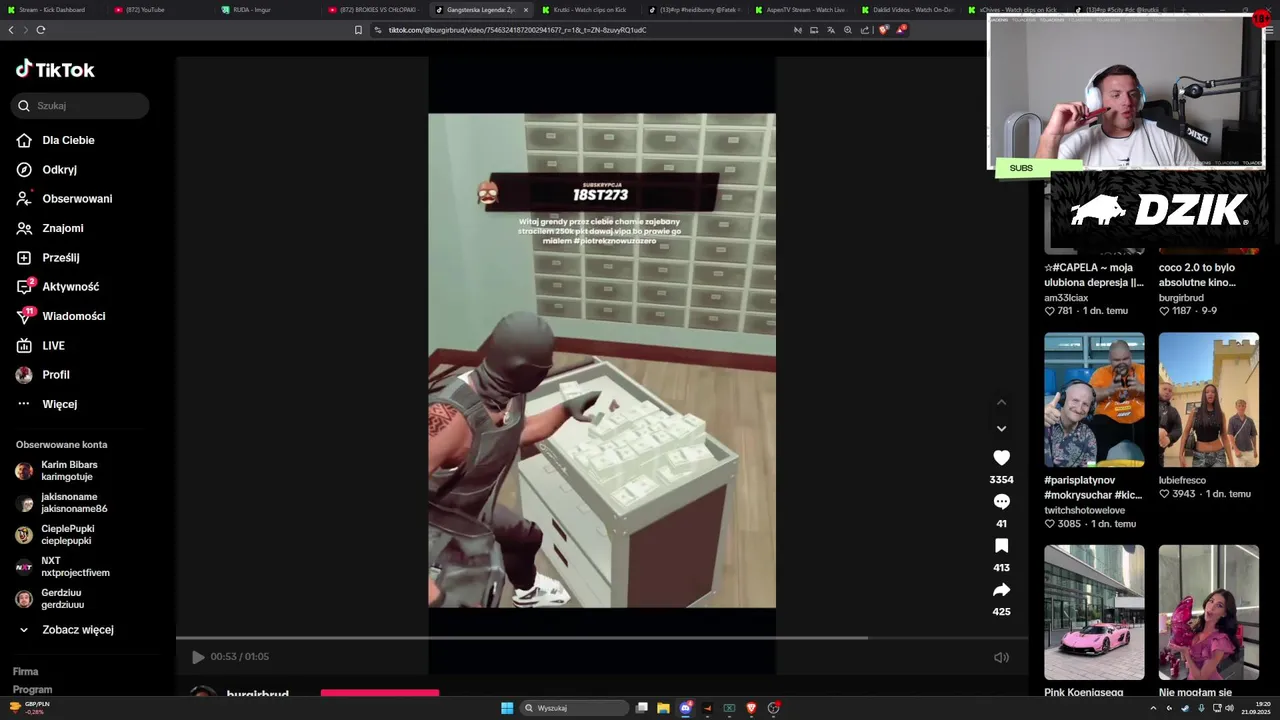Click browser back arrow
This screenshot has width=1280, height=720.
[11, 30]
